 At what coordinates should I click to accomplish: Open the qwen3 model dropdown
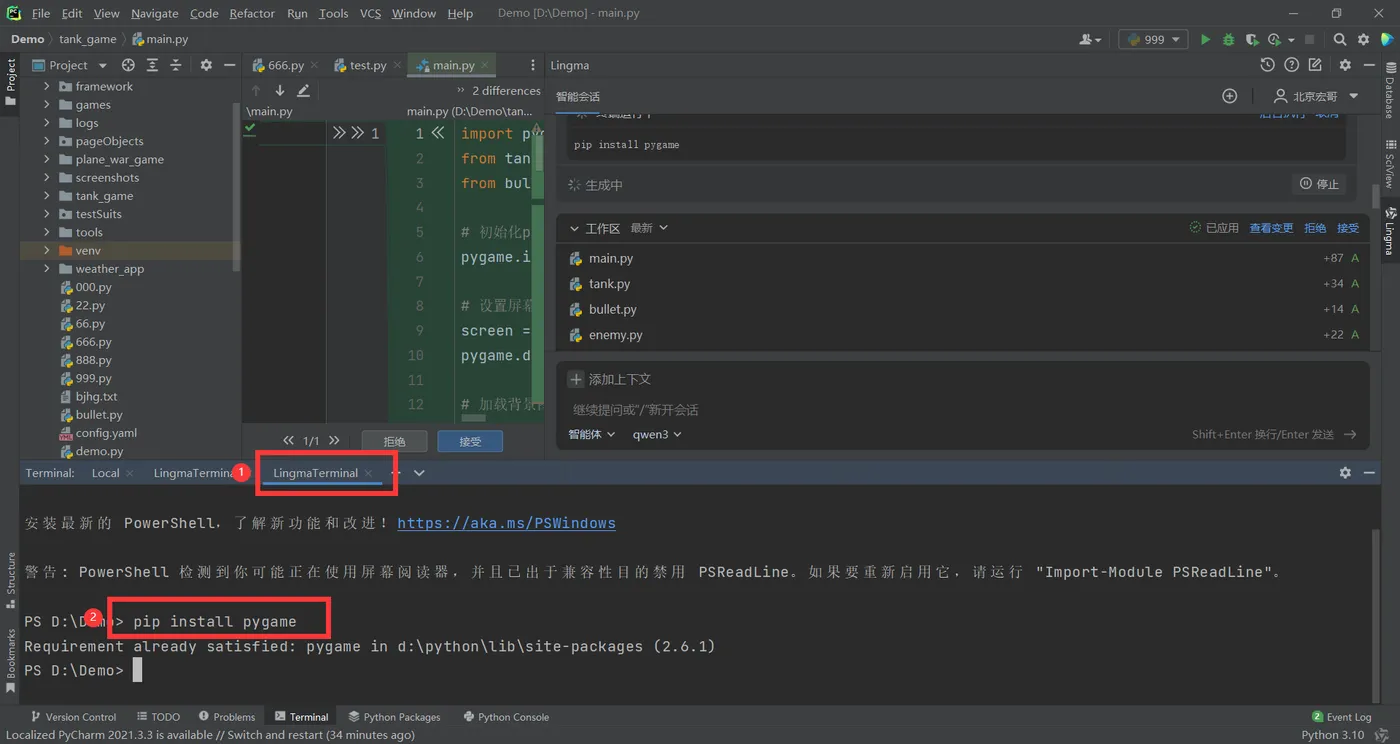coord(657,435)
